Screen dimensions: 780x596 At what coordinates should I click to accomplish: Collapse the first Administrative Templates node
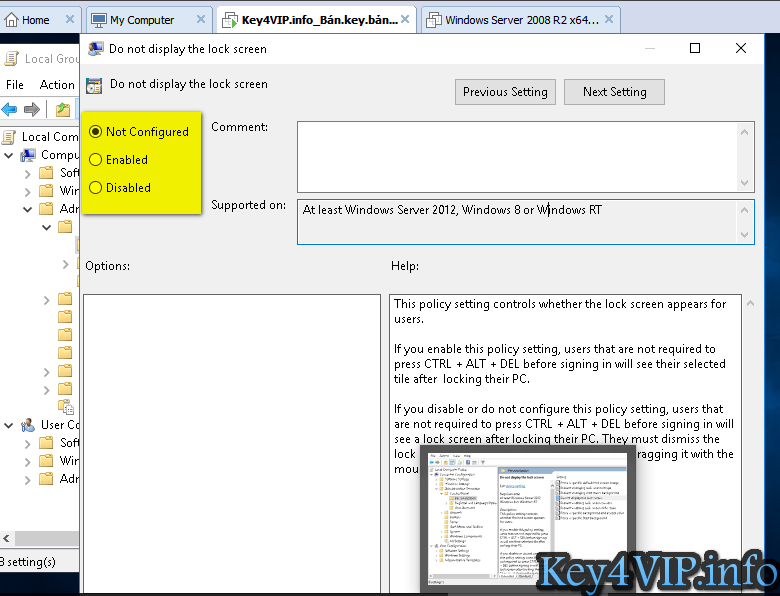[x=27, y=209]
